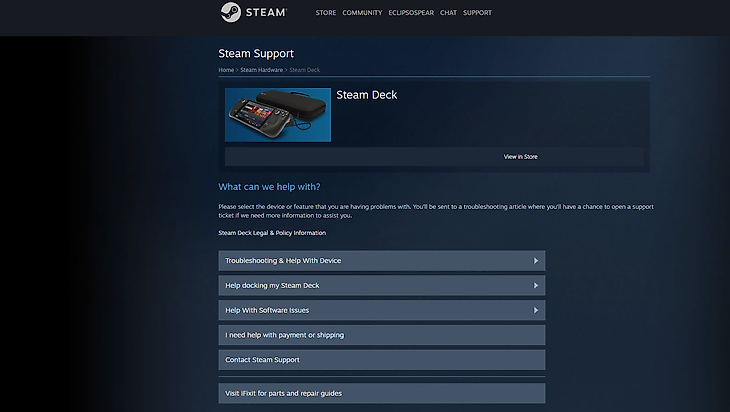Expand arrow on Help docking my Steam Deck

536,285
